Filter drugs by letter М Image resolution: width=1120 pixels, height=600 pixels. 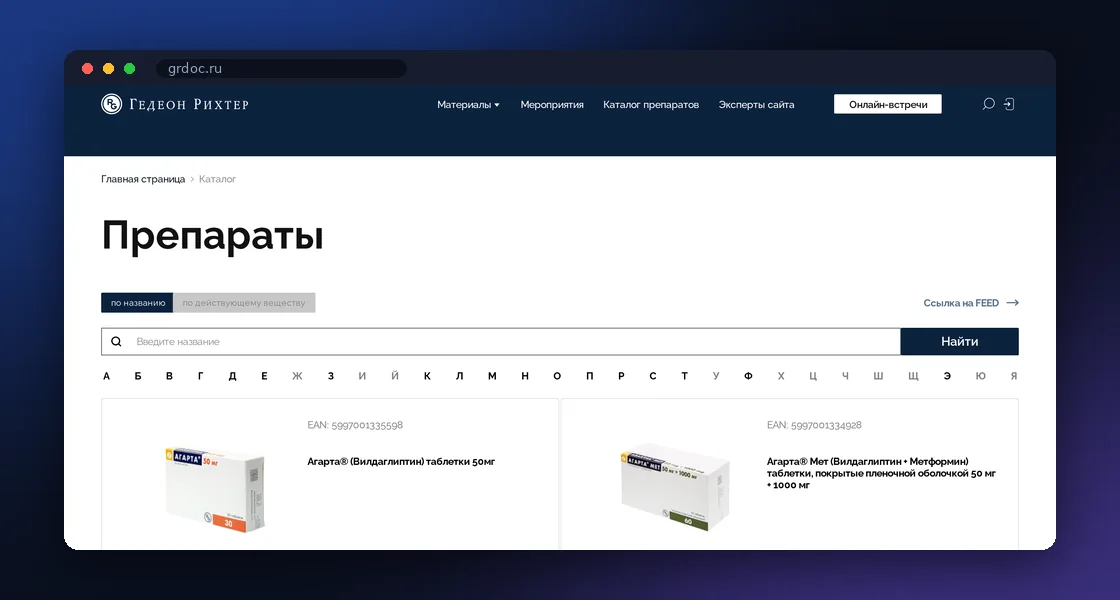pyautogui.click(x=492, y=376)
